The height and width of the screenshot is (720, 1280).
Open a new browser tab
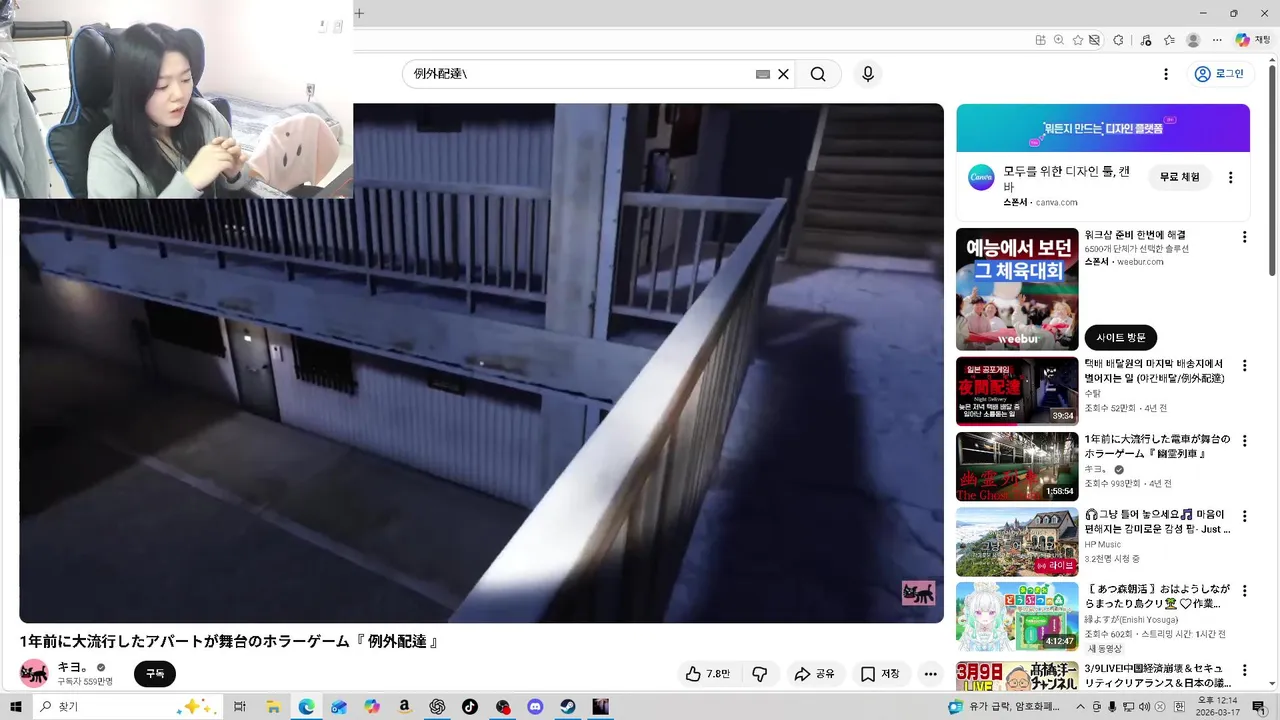(x=360, y=13)
